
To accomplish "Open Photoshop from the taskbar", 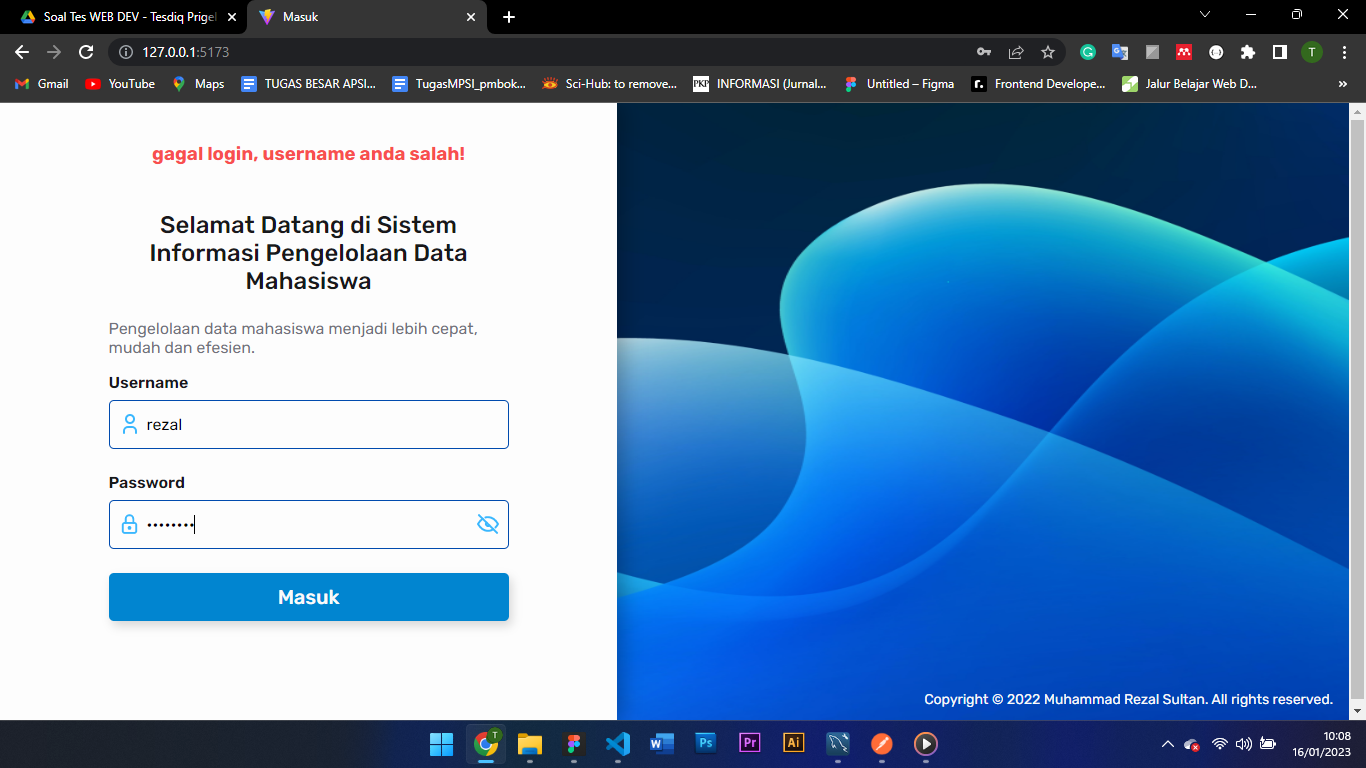I will click(705, 744).
